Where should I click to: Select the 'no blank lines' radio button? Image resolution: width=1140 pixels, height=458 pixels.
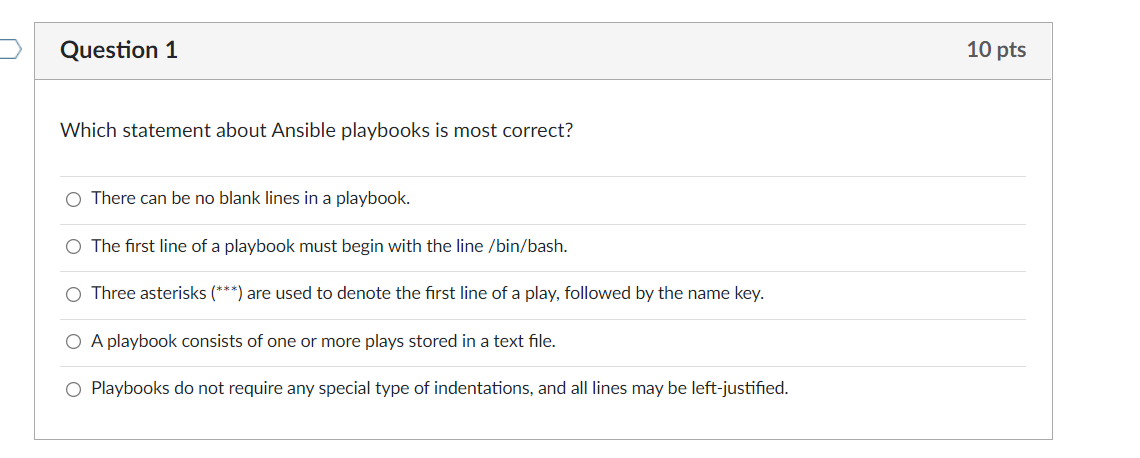73,199
